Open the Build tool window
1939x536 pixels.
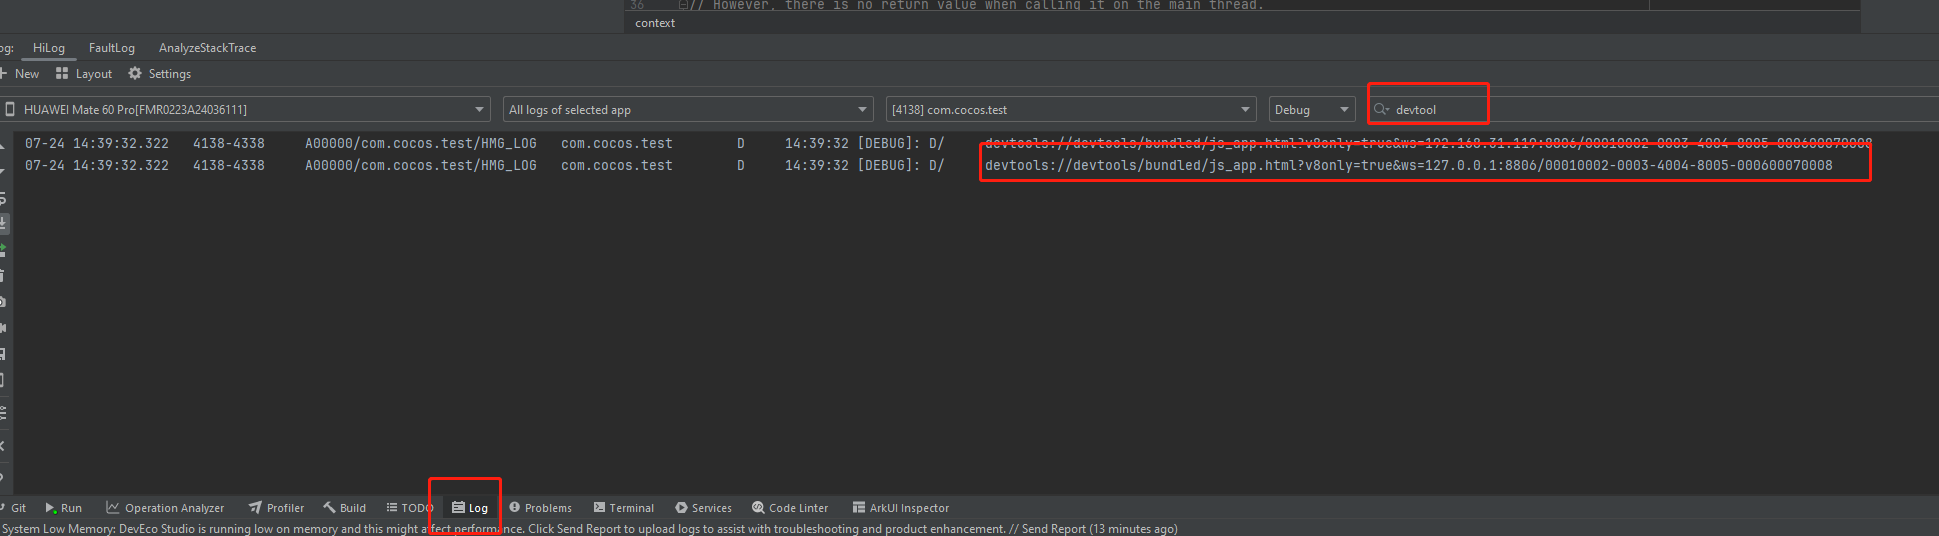point(344,508)
